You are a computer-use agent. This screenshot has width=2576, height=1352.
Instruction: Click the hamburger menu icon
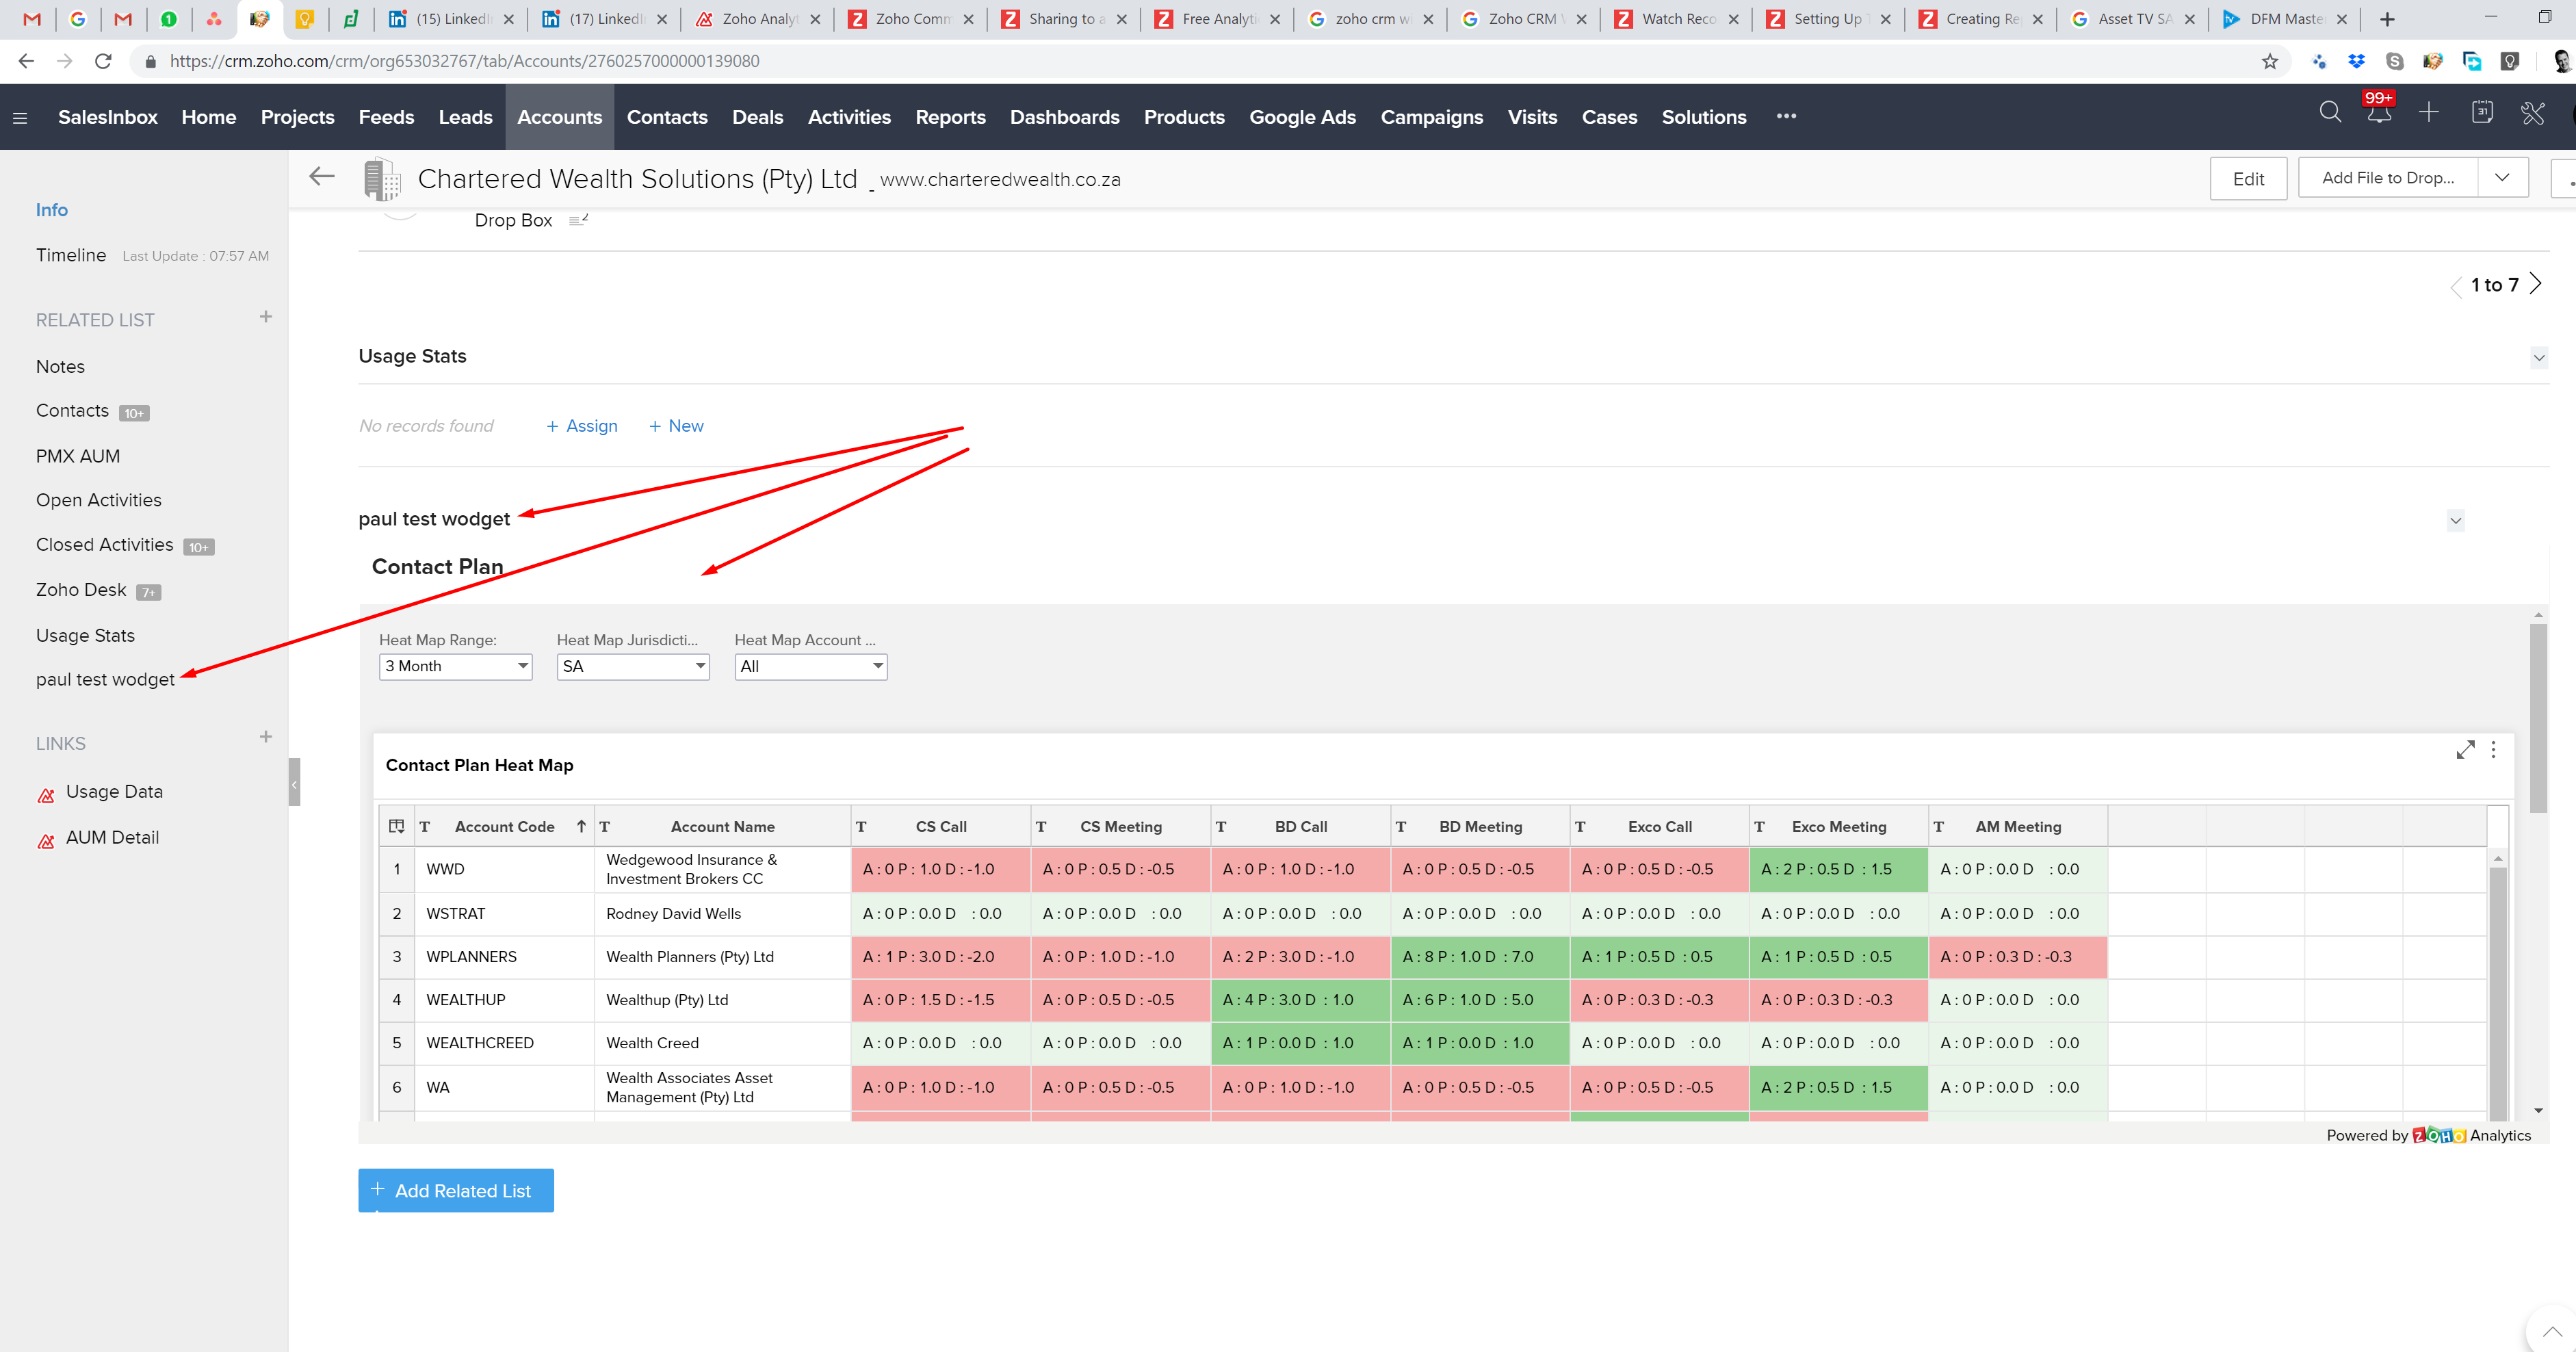pos(20,118)
